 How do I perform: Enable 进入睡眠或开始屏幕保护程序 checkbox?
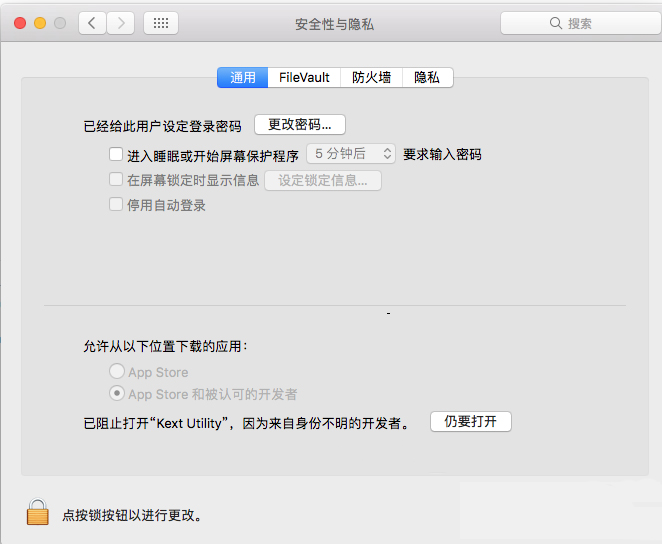pyautogui.click(x=116, y=154)
